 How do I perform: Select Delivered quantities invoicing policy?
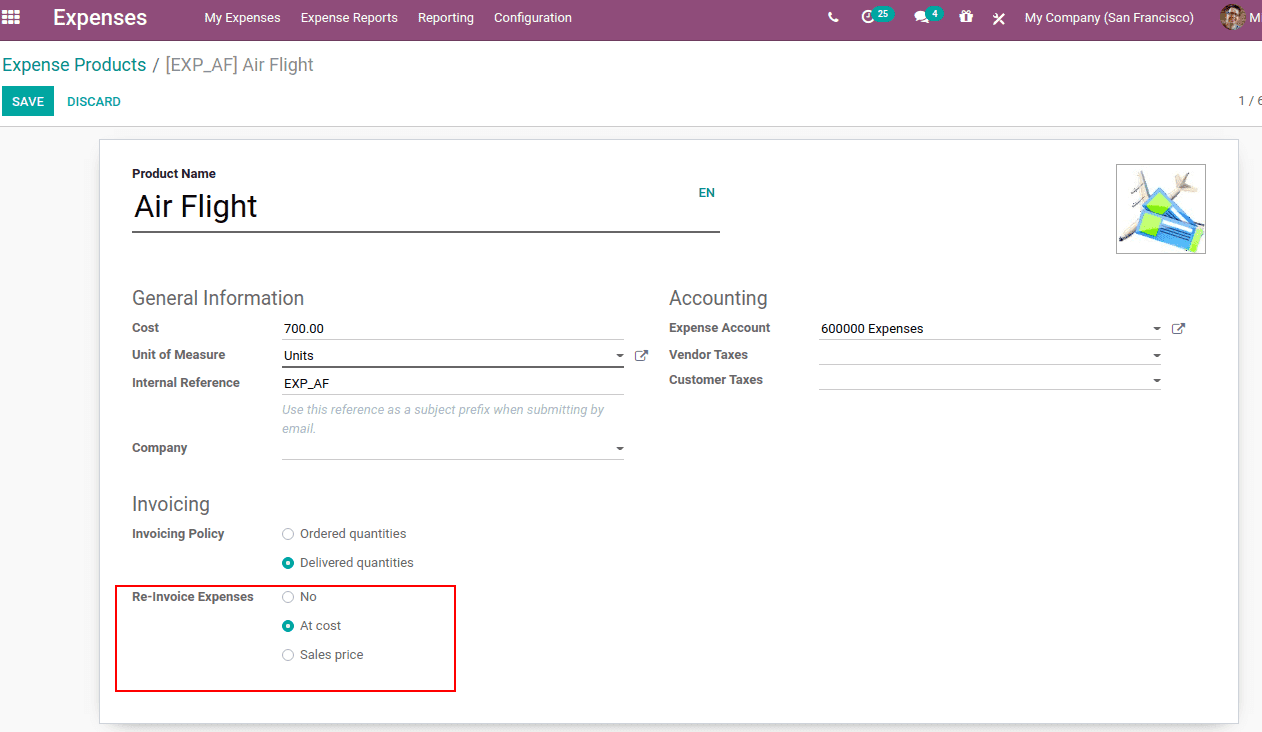tap(288, 563)
